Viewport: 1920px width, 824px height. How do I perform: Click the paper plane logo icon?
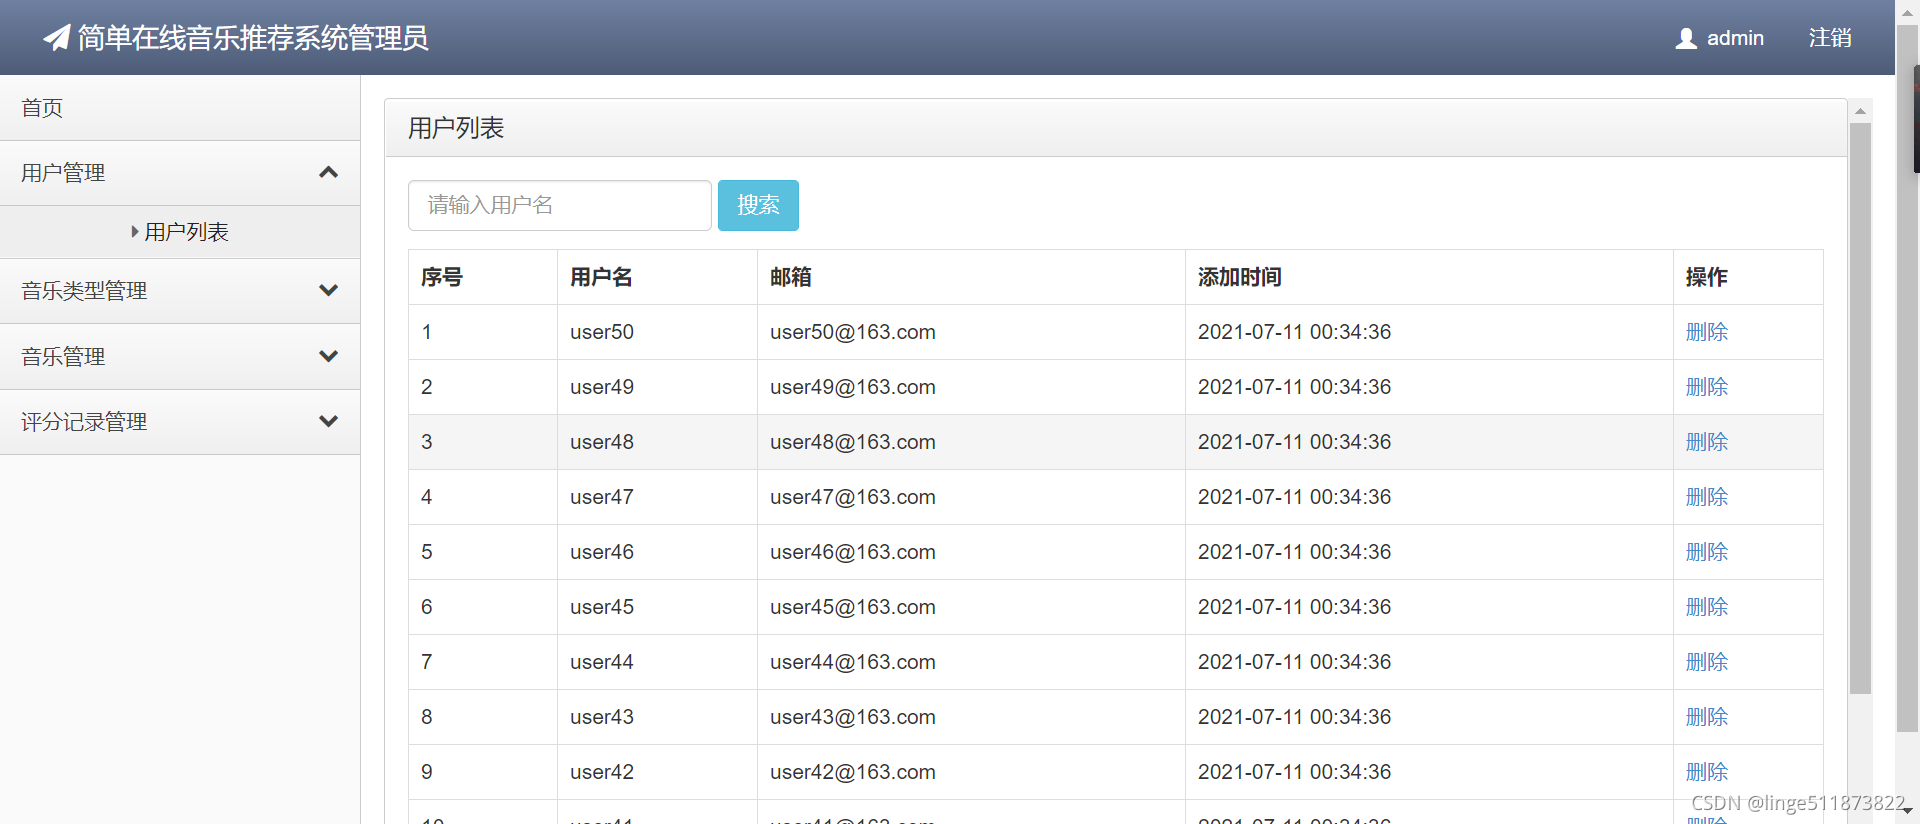[x=57, y=38]
